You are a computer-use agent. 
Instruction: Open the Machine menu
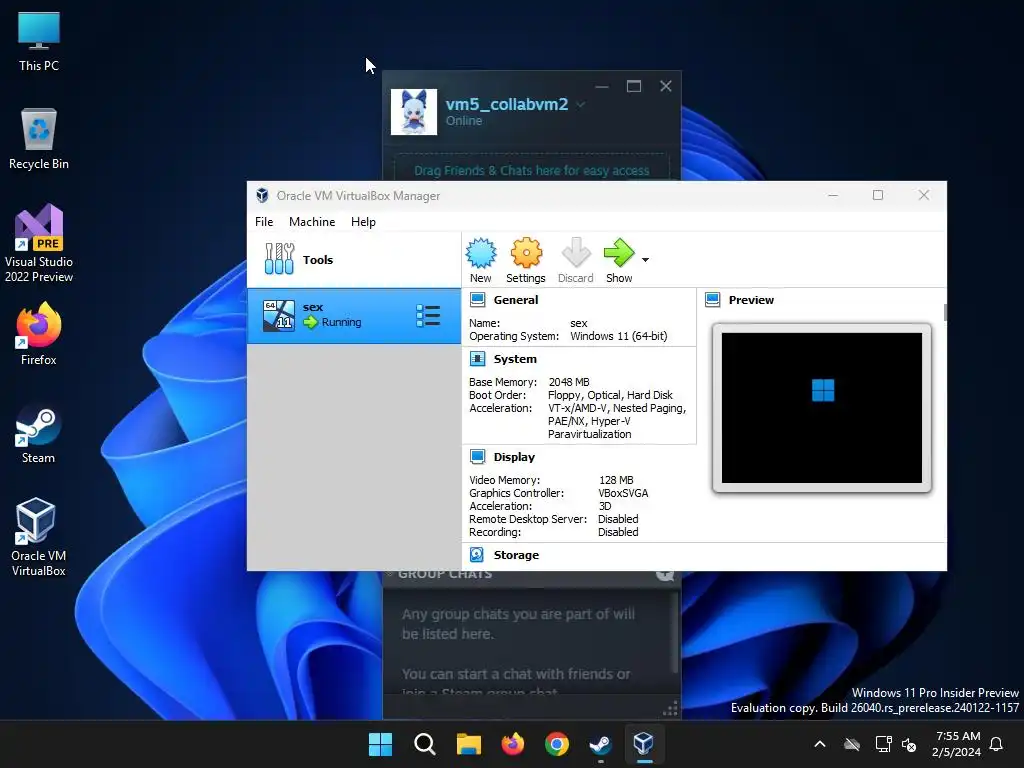point(312,222)
